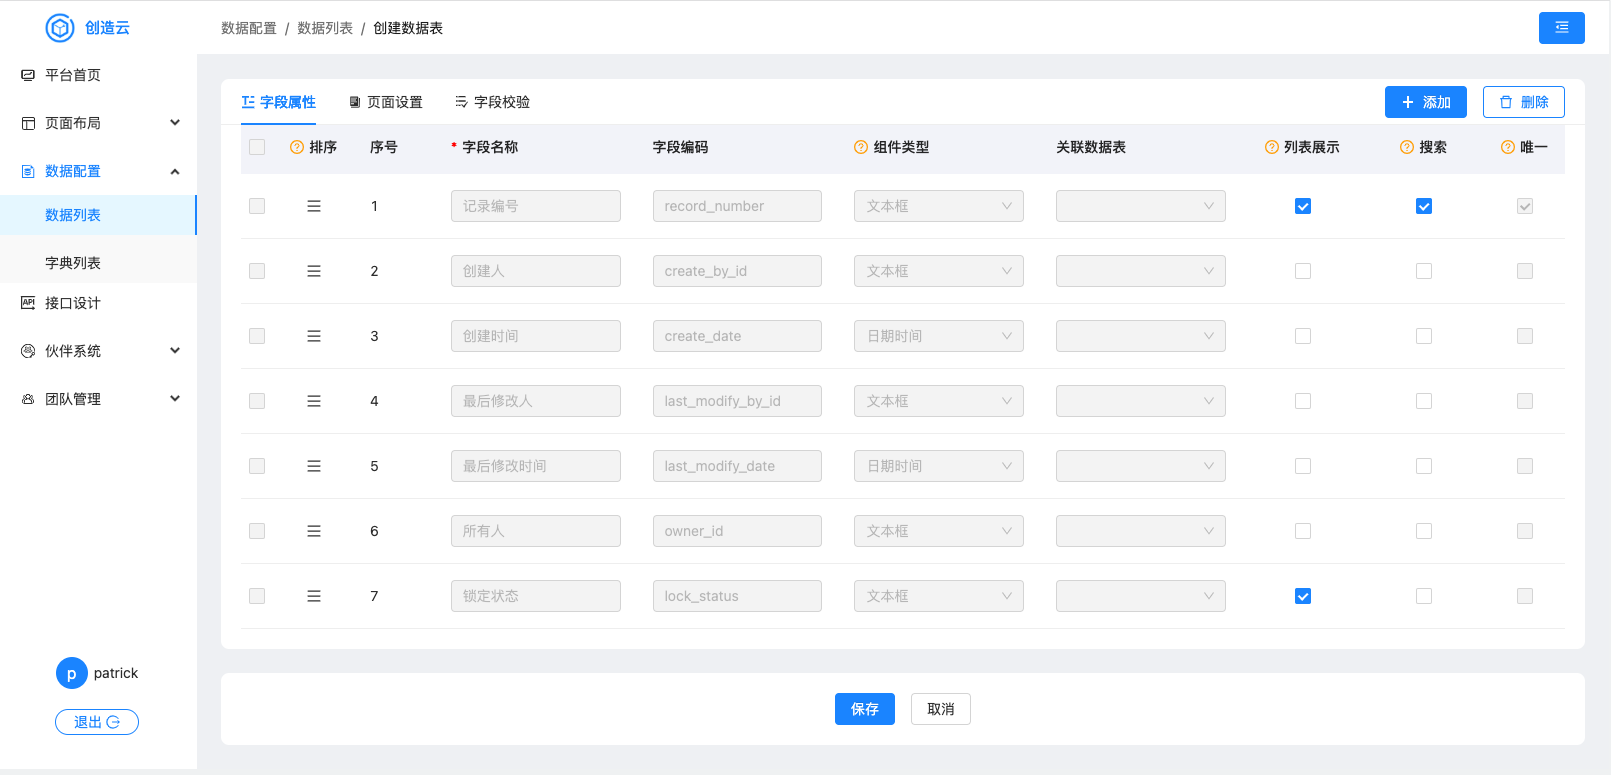Click help icon beside 搜索 header

pyautogui.click(x=1407, y=147)
